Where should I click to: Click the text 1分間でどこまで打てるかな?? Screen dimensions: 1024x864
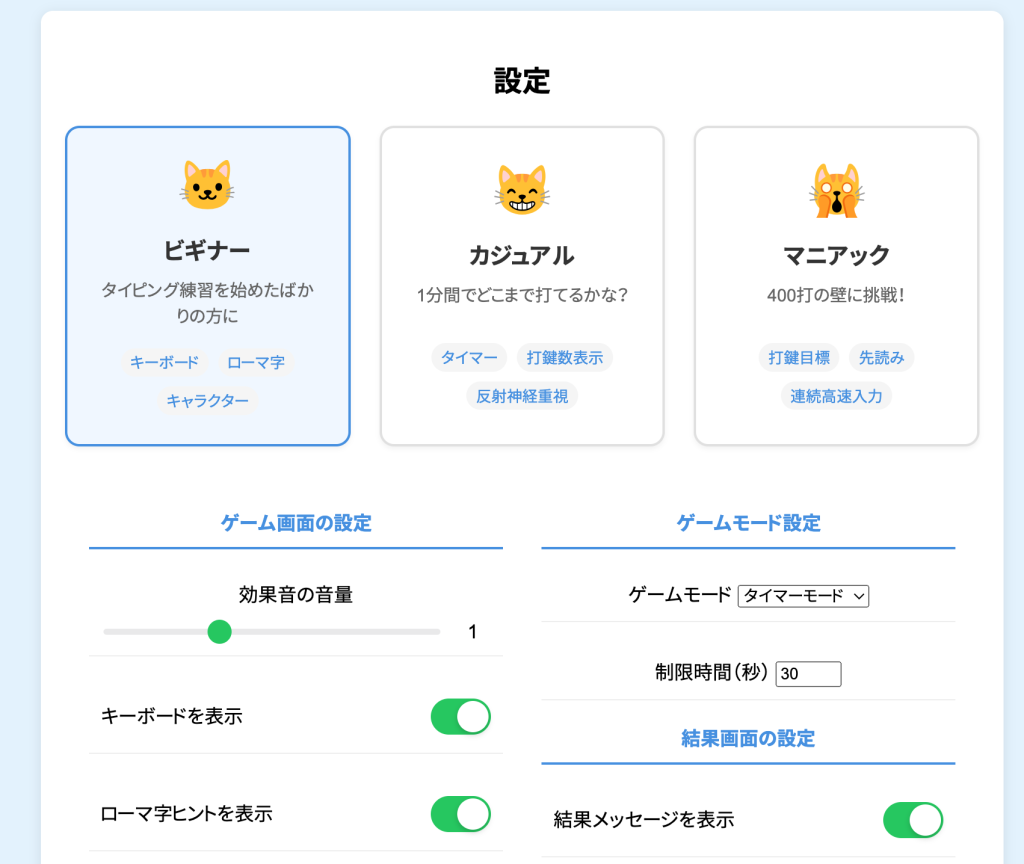(x=522, y=295)
